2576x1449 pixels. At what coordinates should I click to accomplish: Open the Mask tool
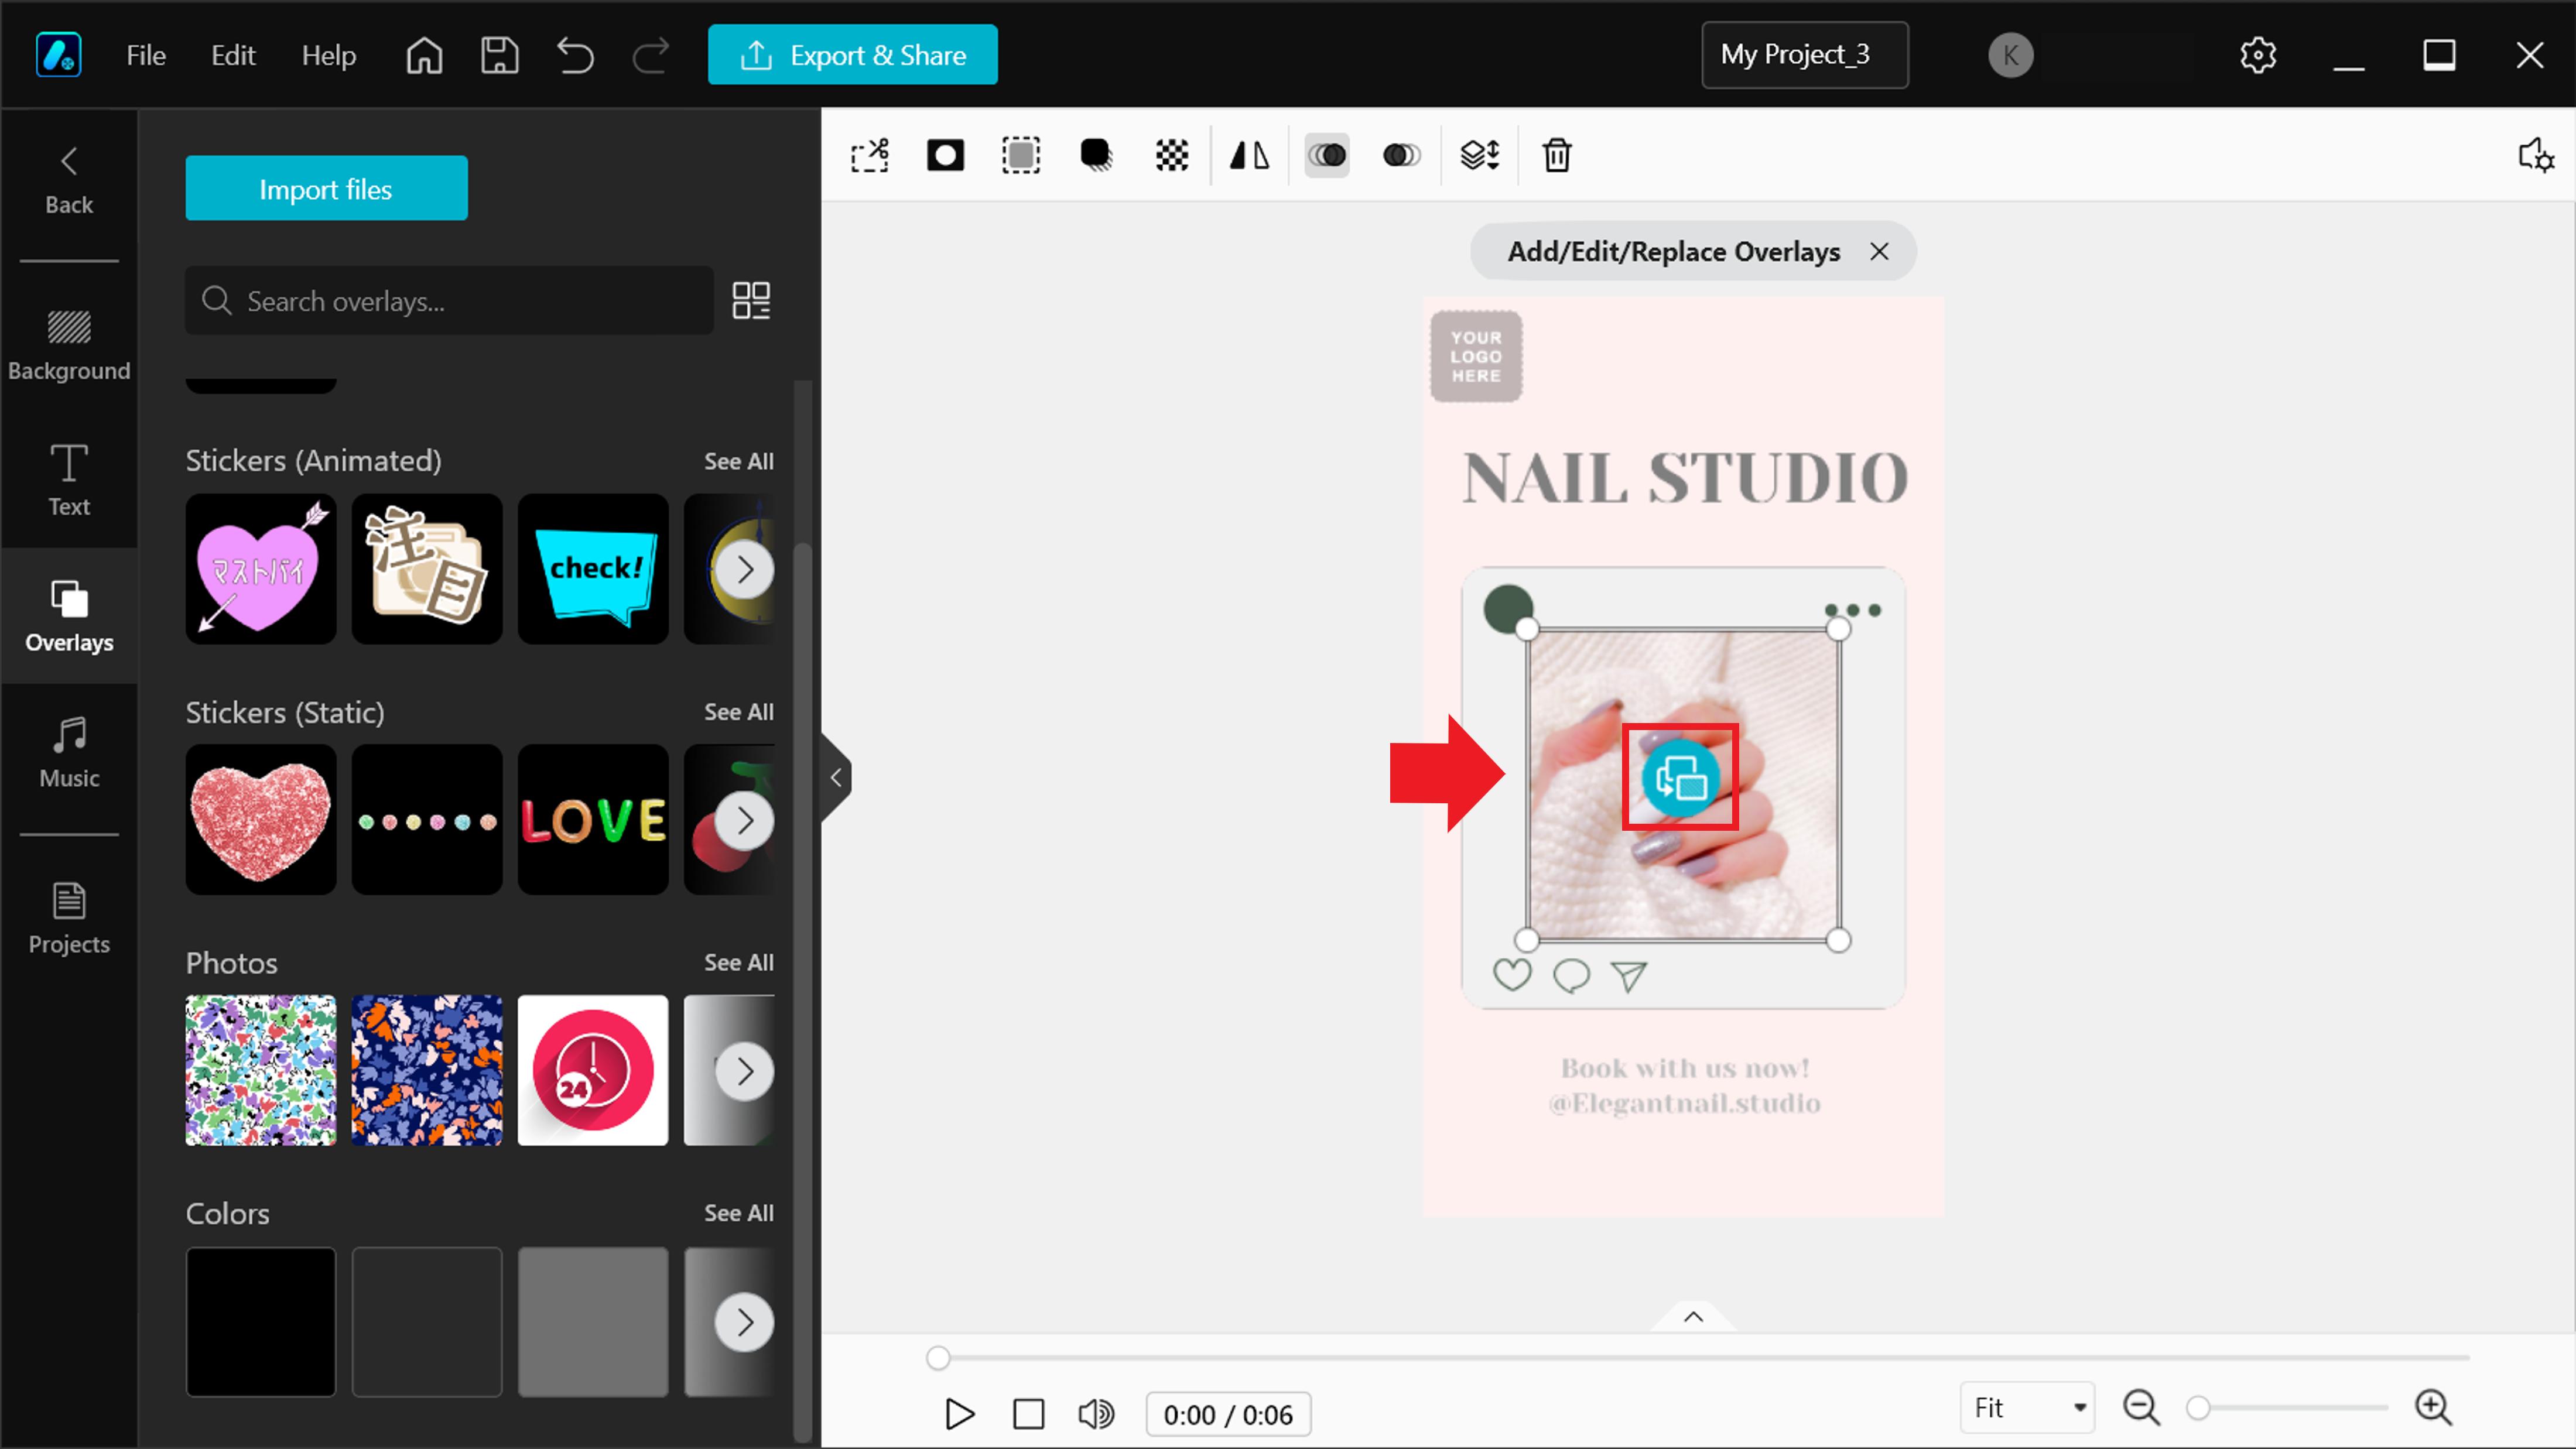coord(945,155)
